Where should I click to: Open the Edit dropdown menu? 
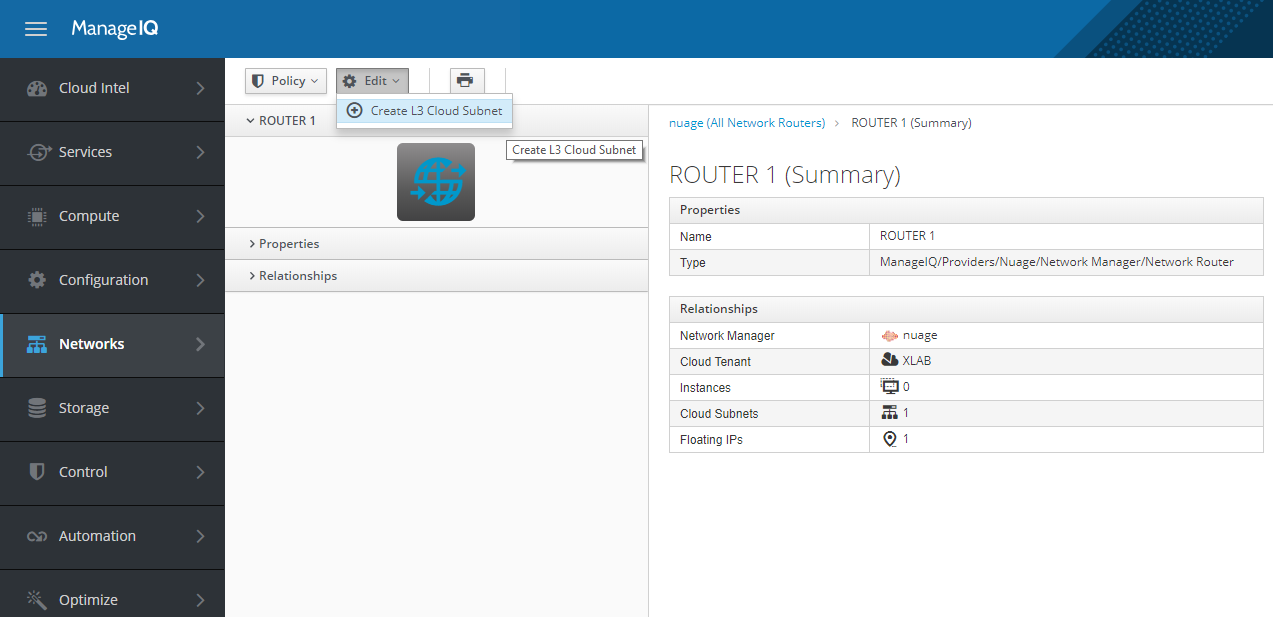tap(372, 80)
